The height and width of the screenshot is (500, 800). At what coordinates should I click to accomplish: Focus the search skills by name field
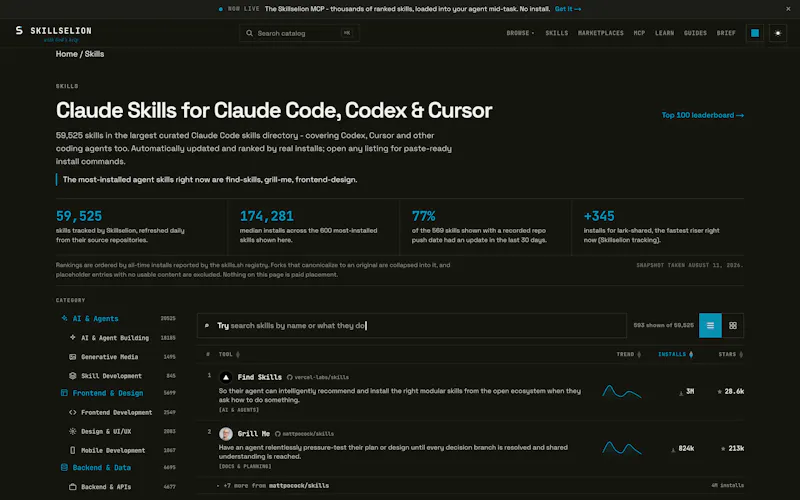(412, 326)
